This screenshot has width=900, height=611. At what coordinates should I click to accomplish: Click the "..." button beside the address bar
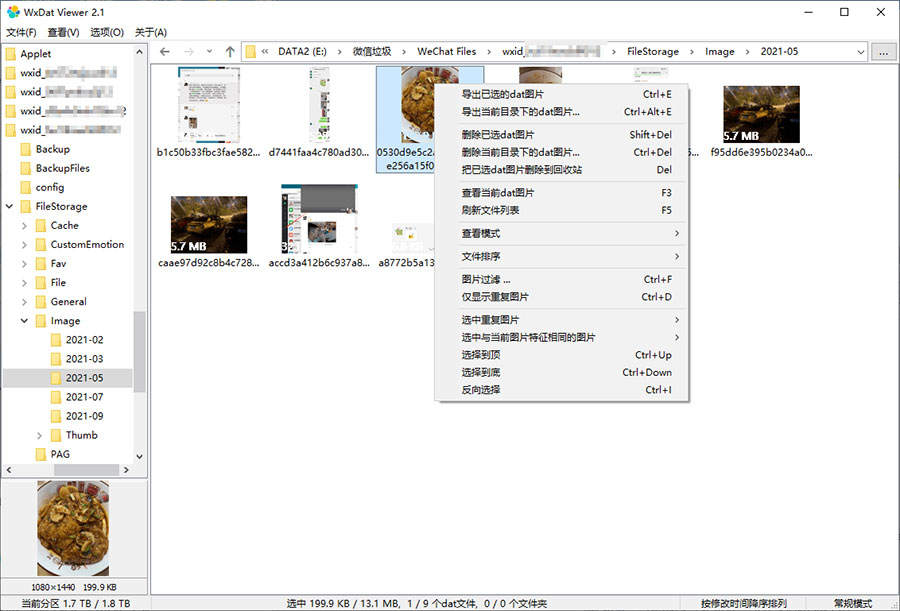[882, 51]
